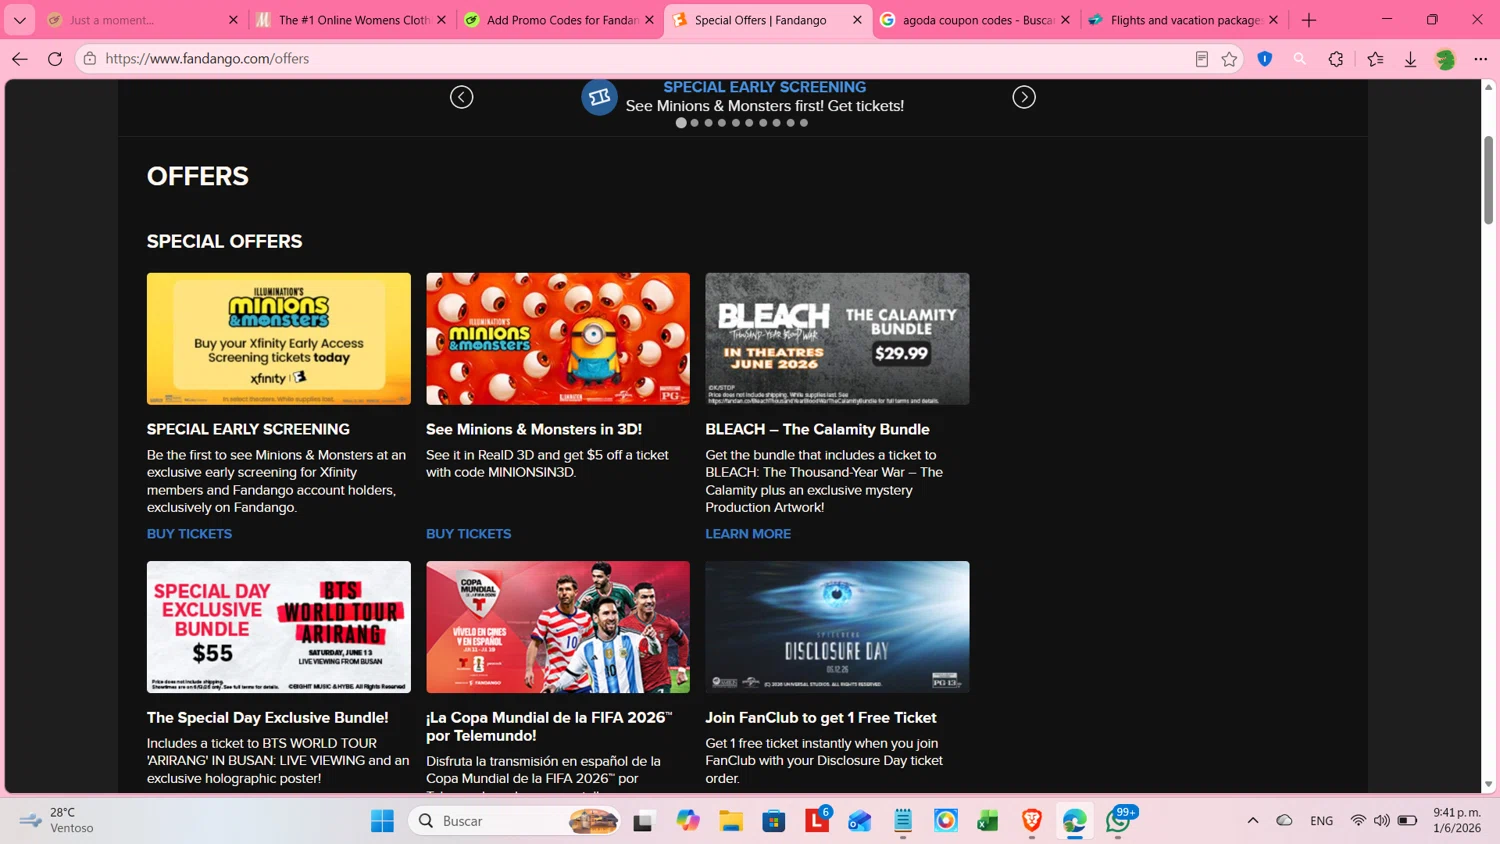Show the next banner slide arrow

[1024, 97]
